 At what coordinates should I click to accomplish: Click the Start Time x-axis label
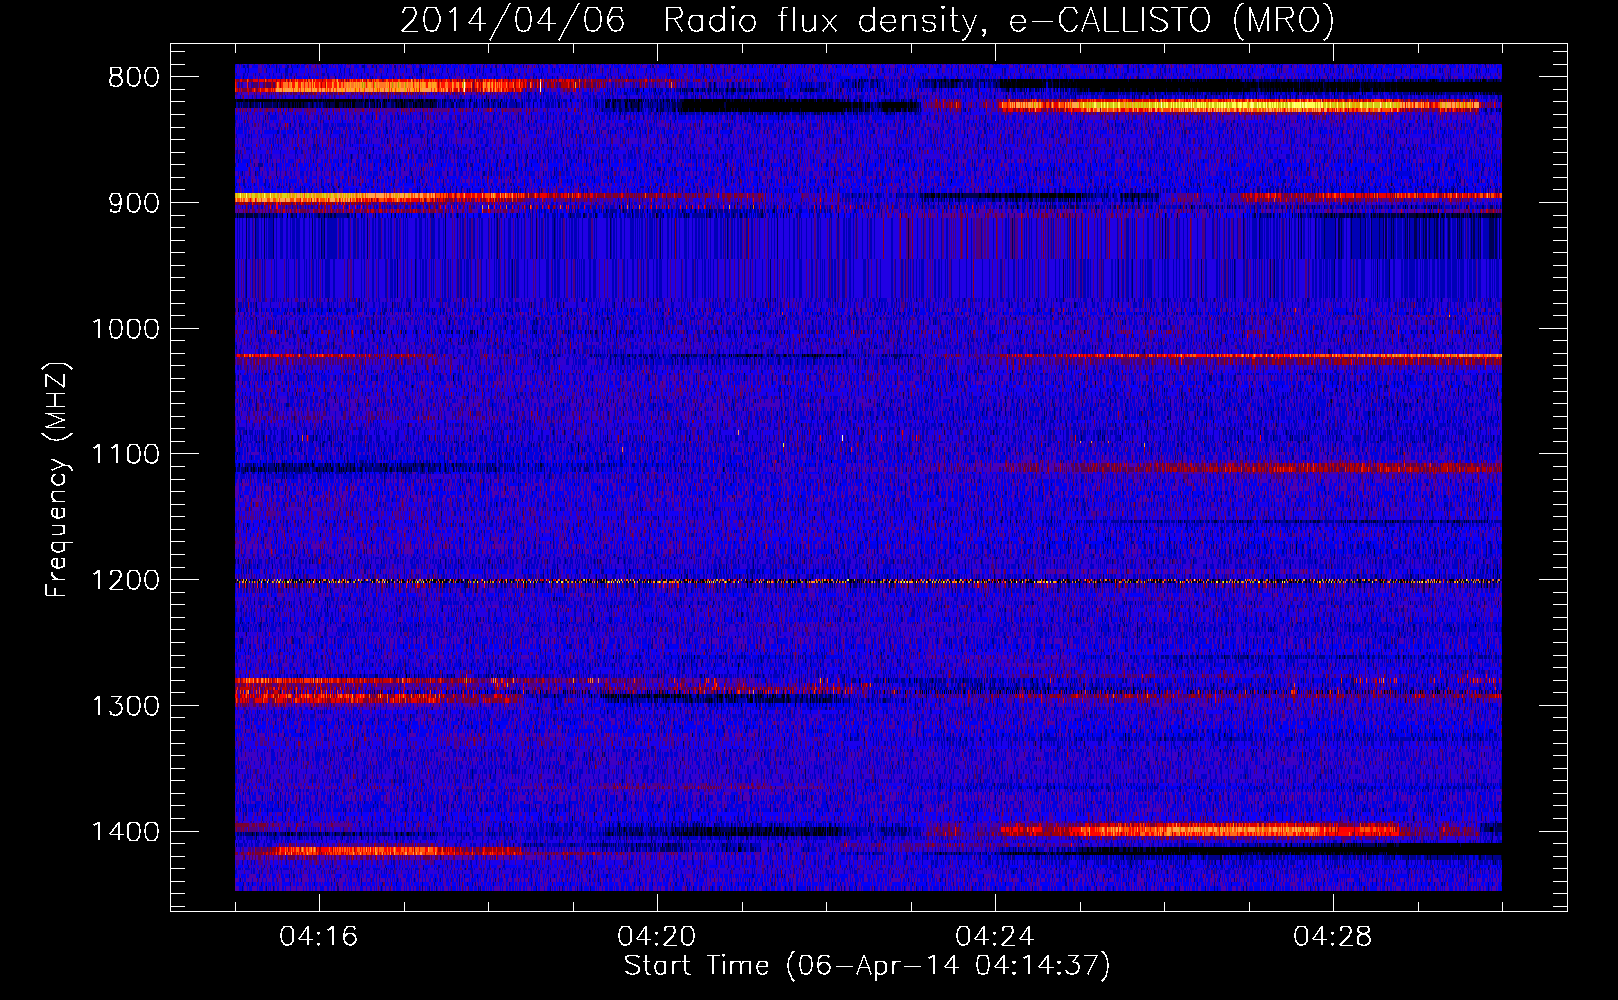point(867,966)
